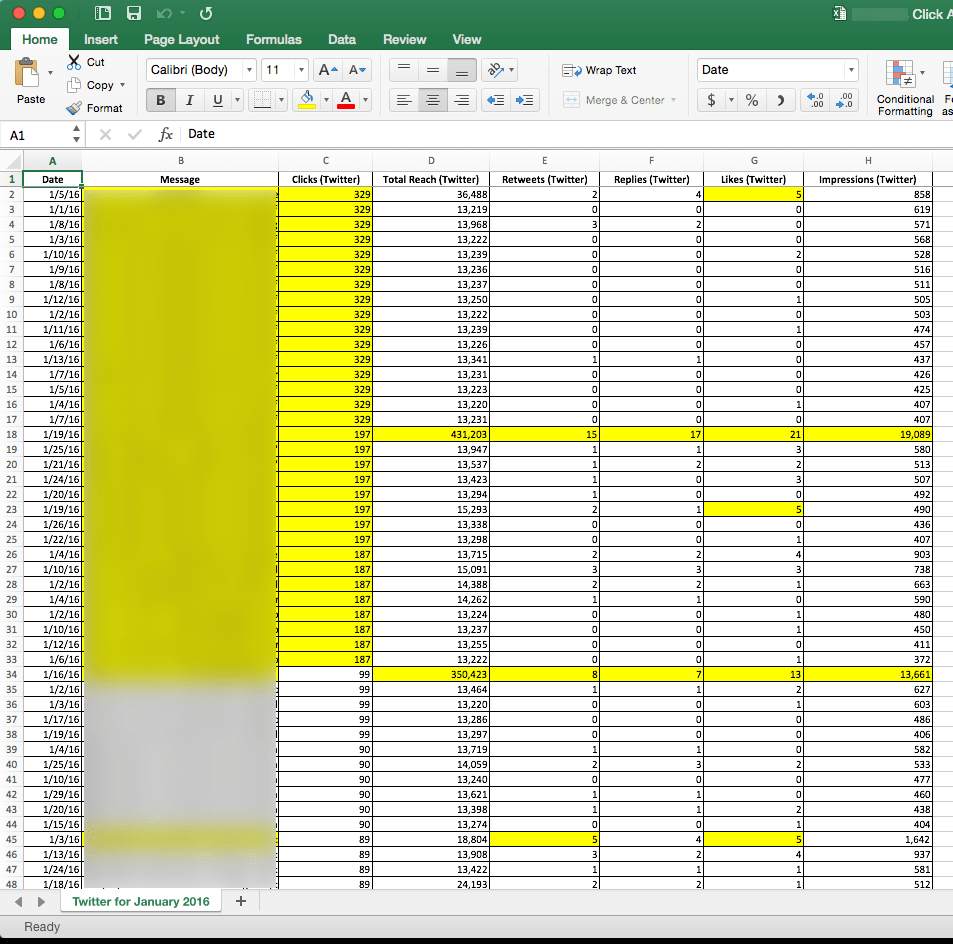Screen dimensions: 953x944
Task: Increase indent of cell contents
Action: (x=525, y=100)
